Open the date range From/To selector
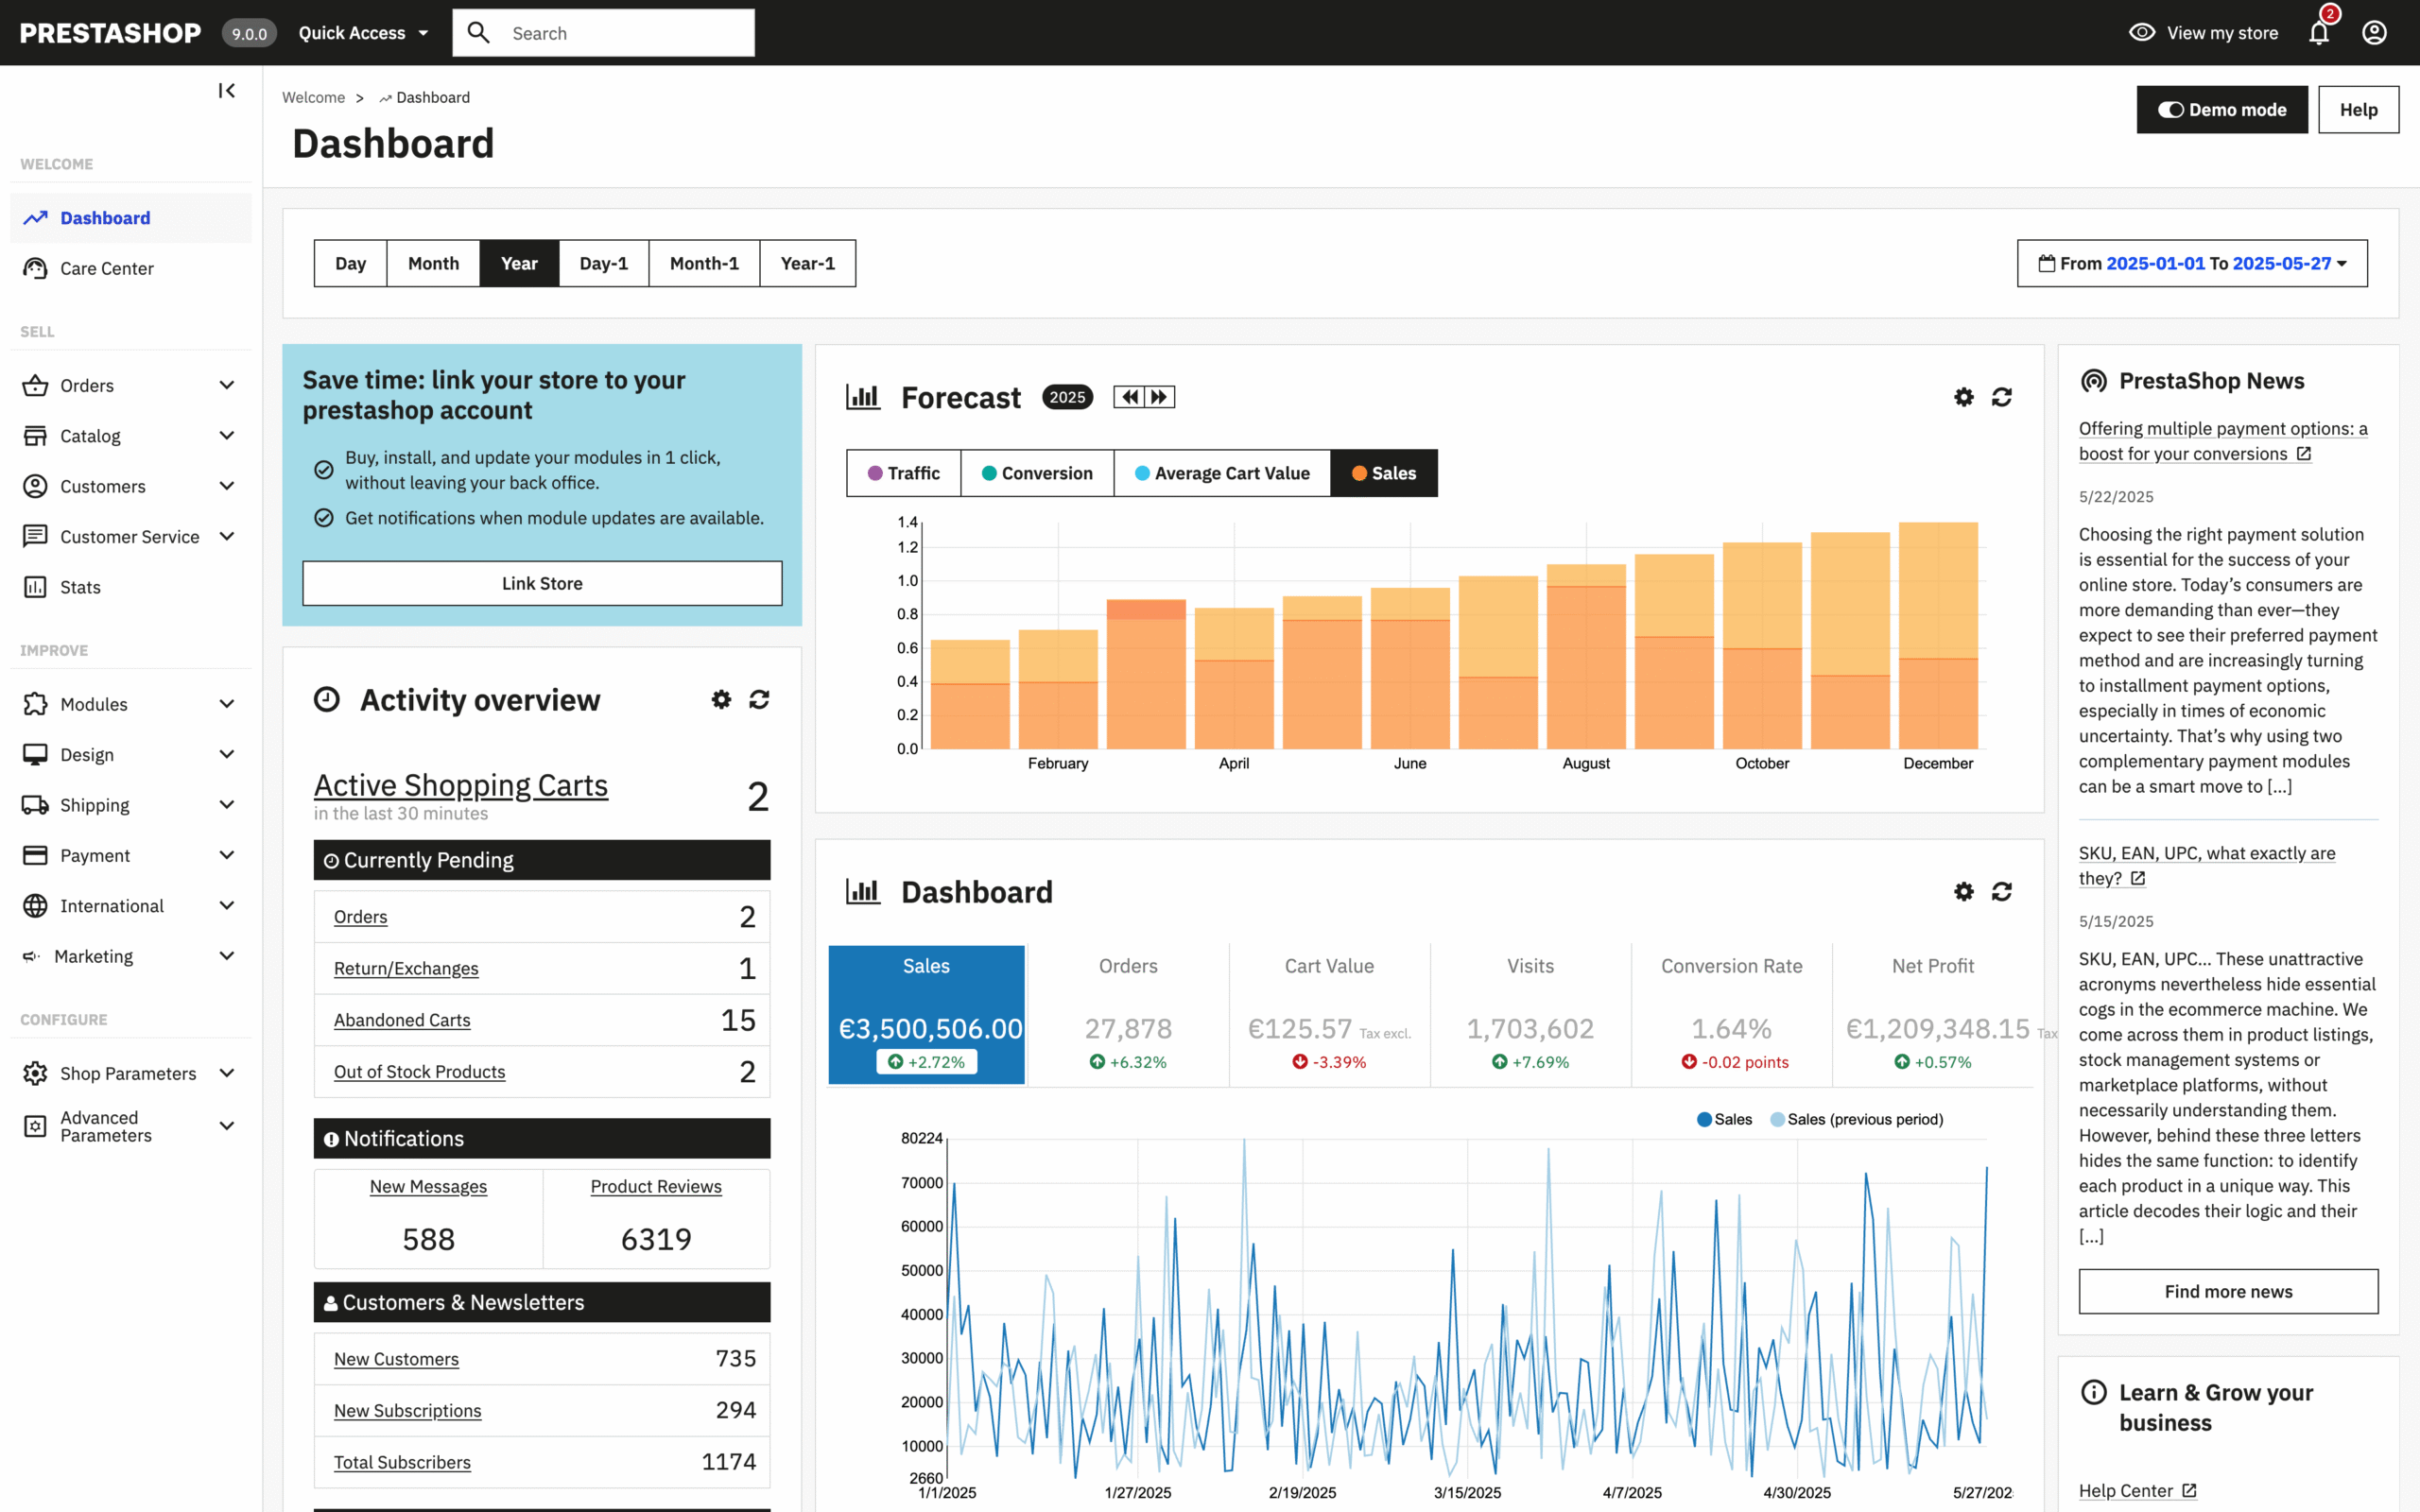This screenshot has height=1512, width=2420. pyautogui.click(x=2192, y=263)
